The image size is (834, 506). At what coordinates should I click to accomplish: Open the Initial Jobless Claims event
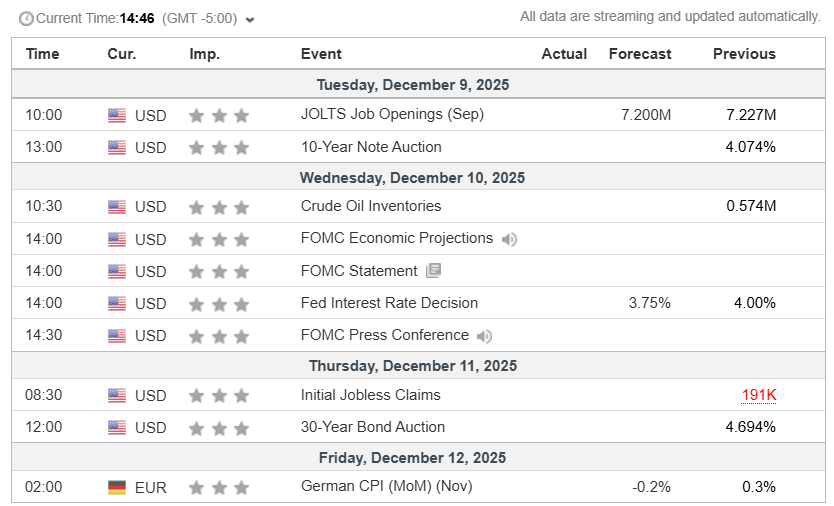[370, 395]
